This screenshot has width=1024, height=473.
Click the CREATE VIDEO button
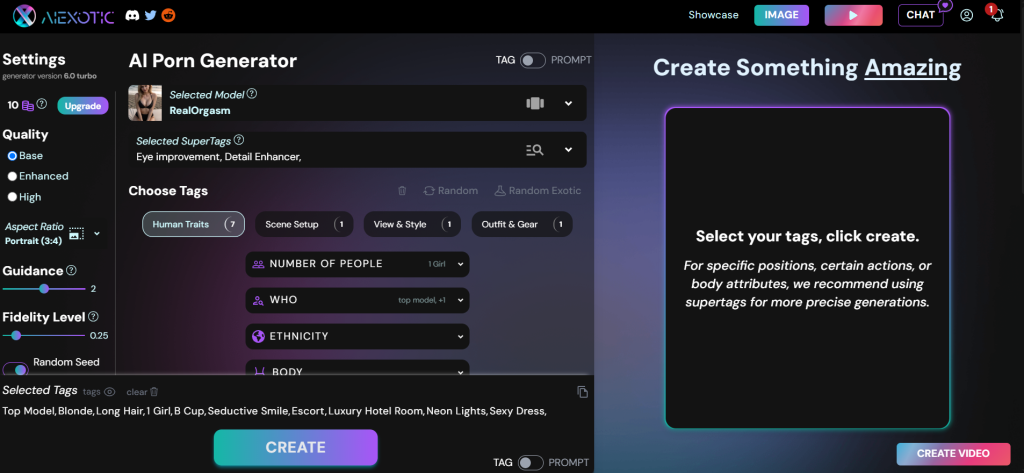953,453
